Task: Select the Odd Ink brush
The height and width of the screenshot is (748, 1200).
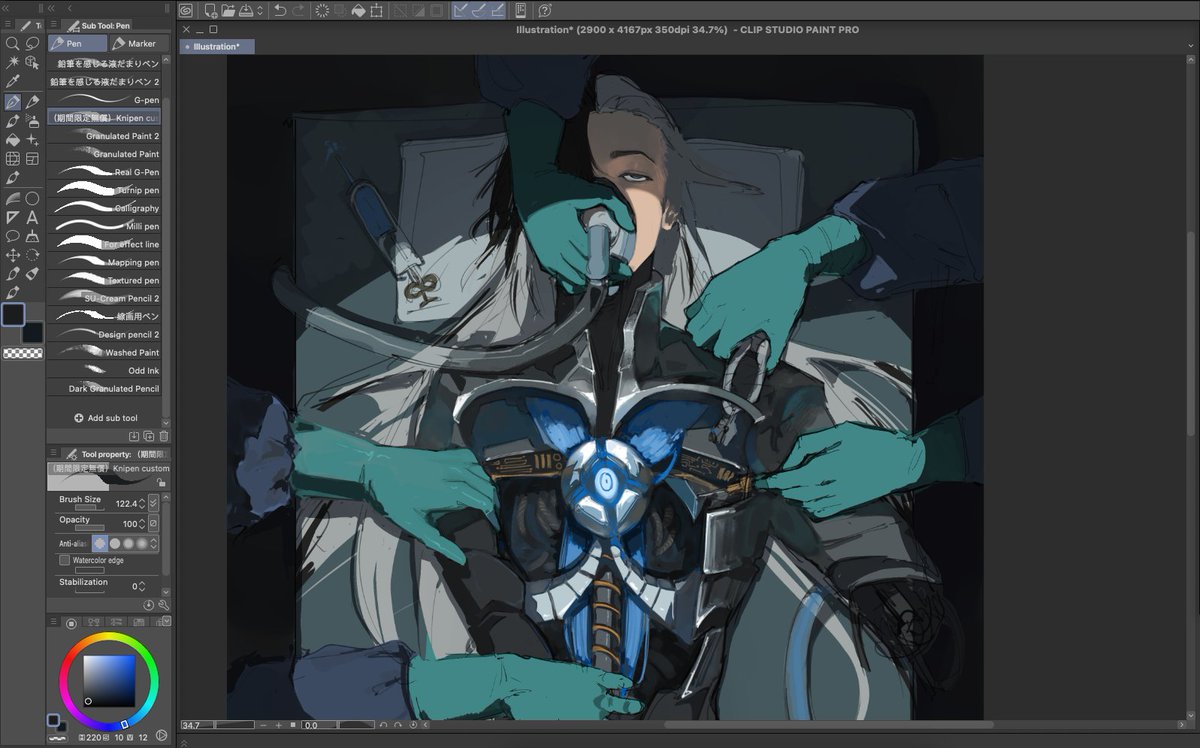Action: (x=104, y=370)
